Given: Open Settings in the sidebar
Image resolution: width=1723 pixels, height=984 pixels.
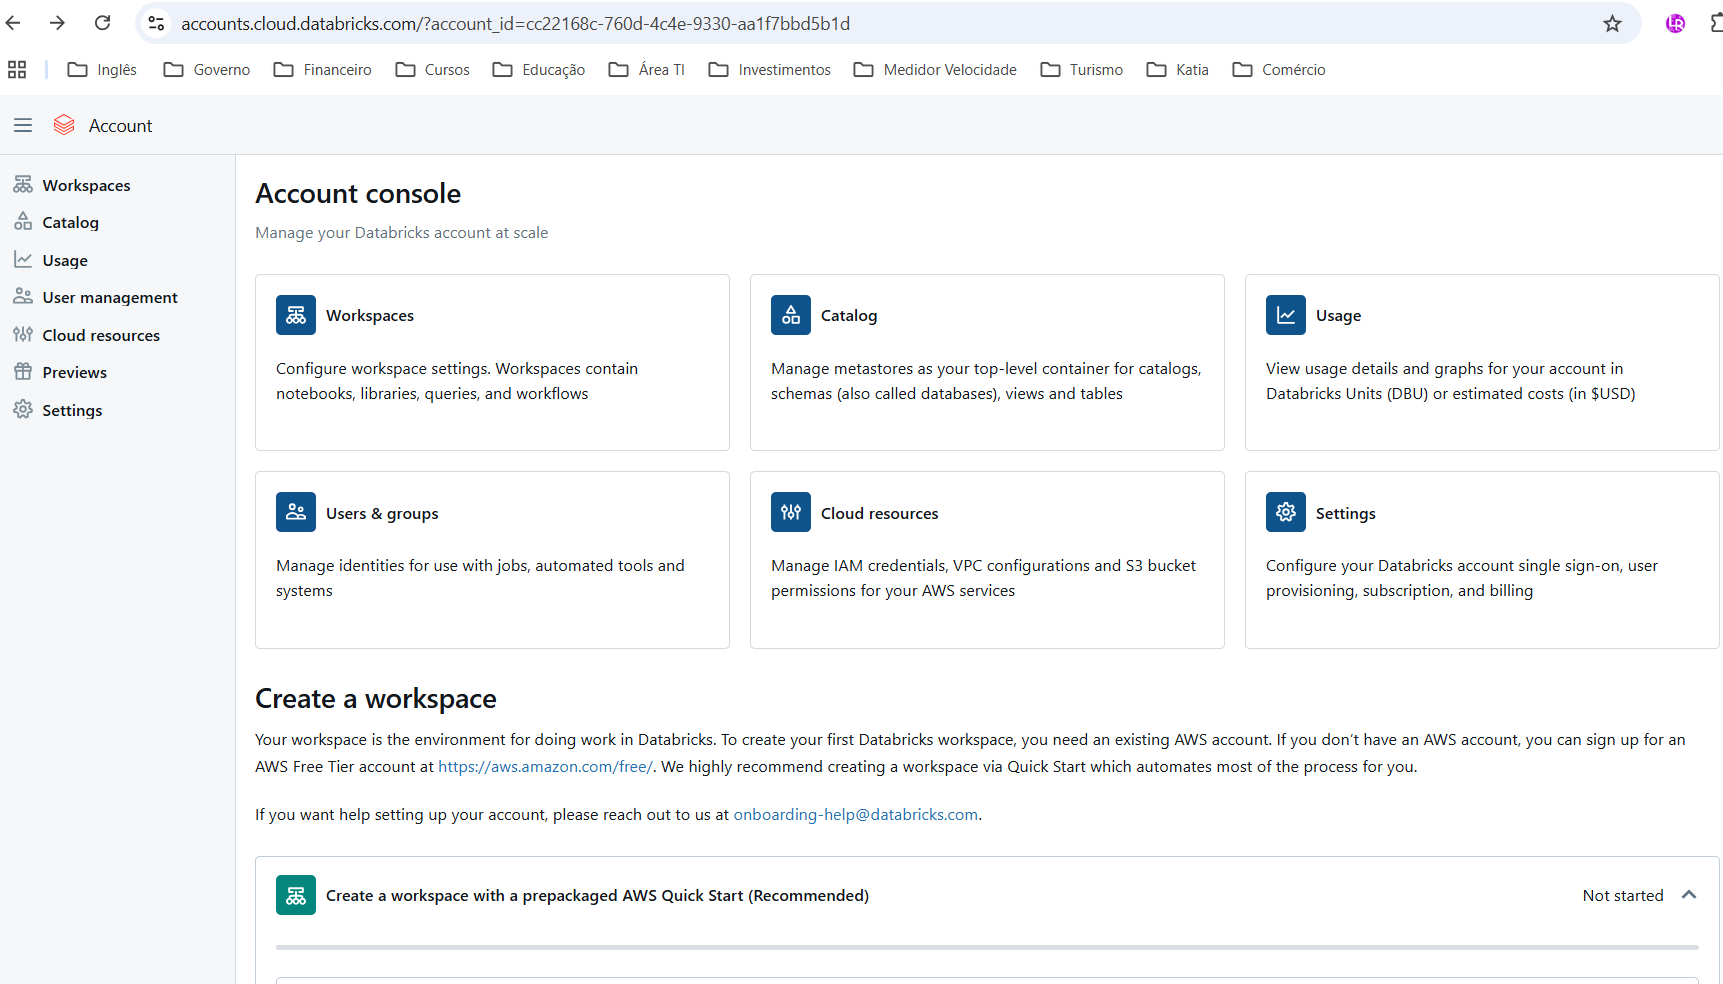Looking at the screenshot, I should [72, 410].
